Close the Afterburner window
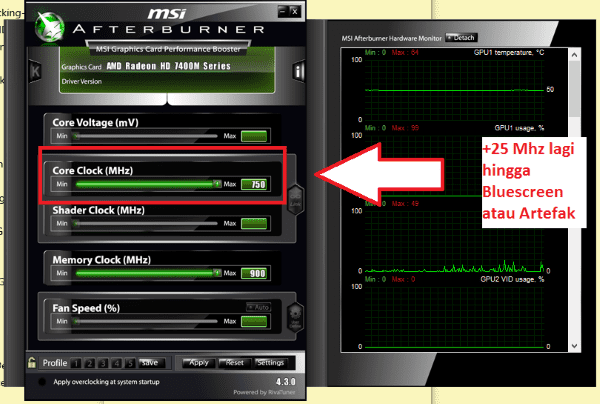Screen dimensions: 600x404 (295, 11)
